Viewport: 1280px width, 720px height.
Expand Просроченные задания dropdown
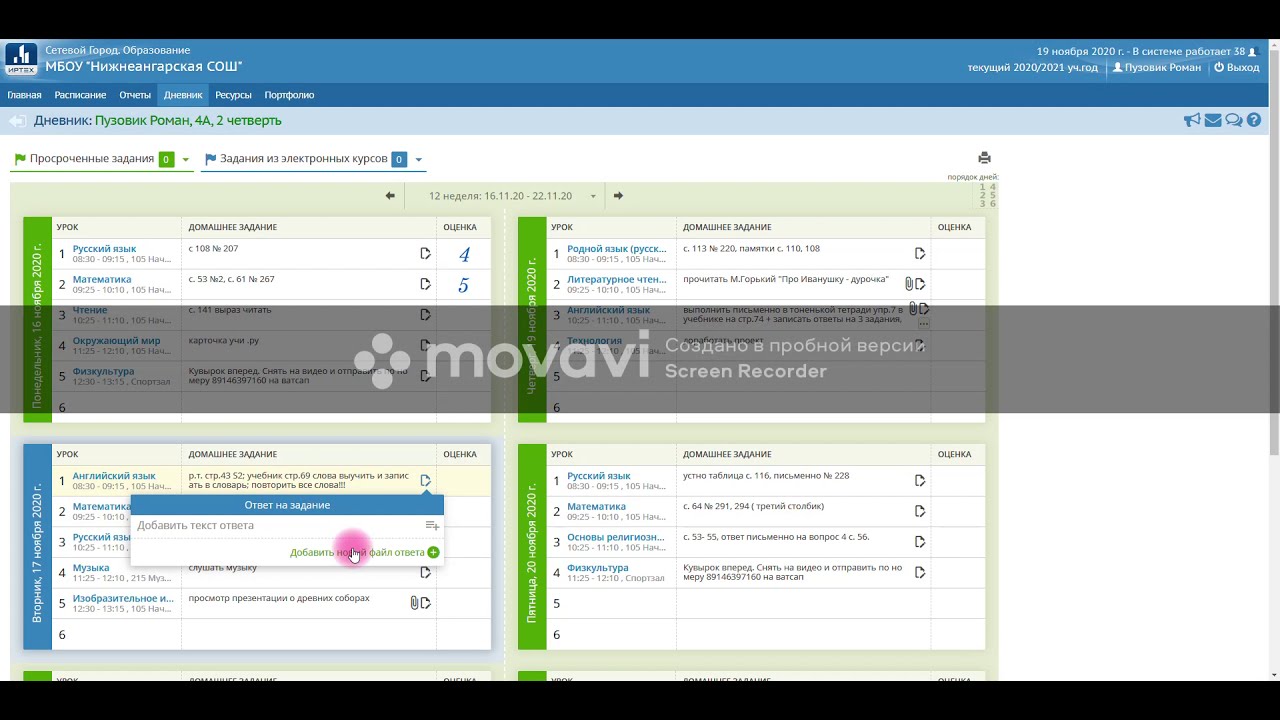tap(185, 160)
